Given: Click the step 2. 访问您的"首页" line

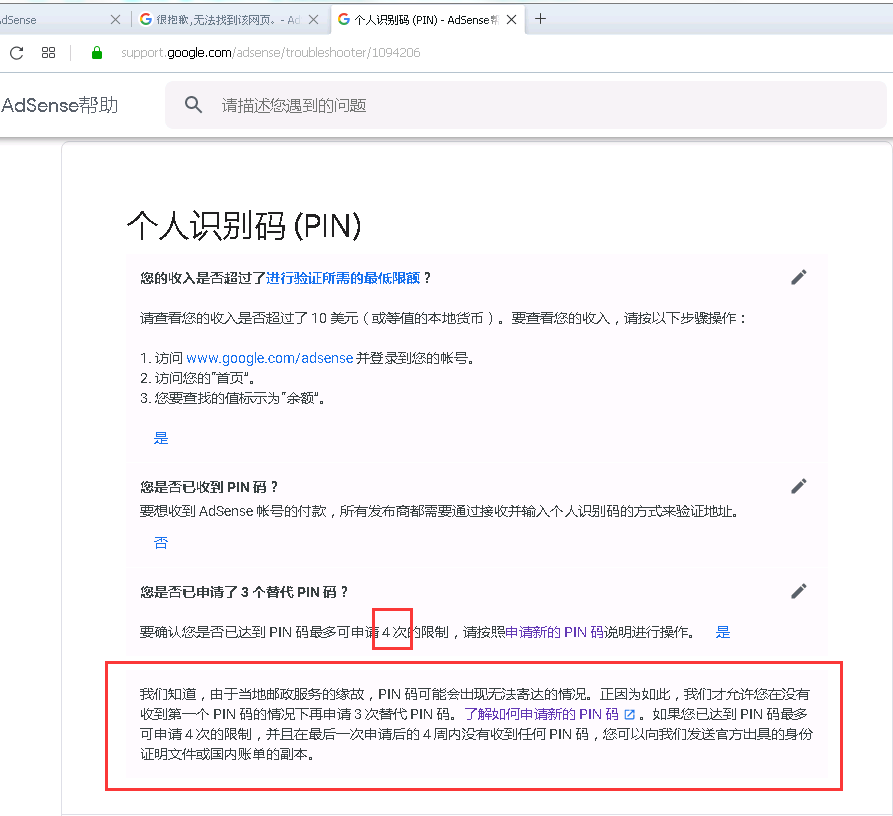Looking at the screenshot, I should coord(197,379).
